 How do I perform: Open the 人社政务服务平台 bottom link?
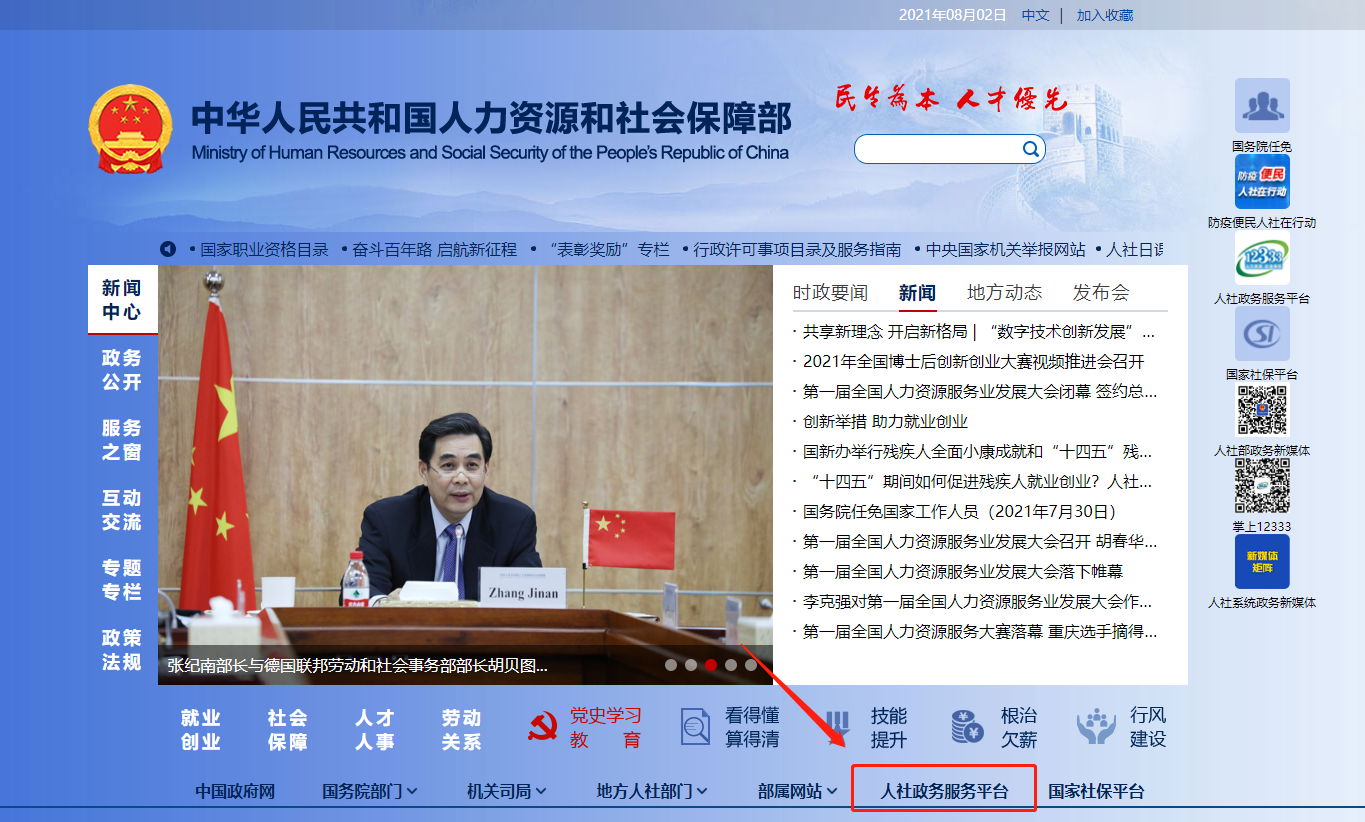point(944,791)
